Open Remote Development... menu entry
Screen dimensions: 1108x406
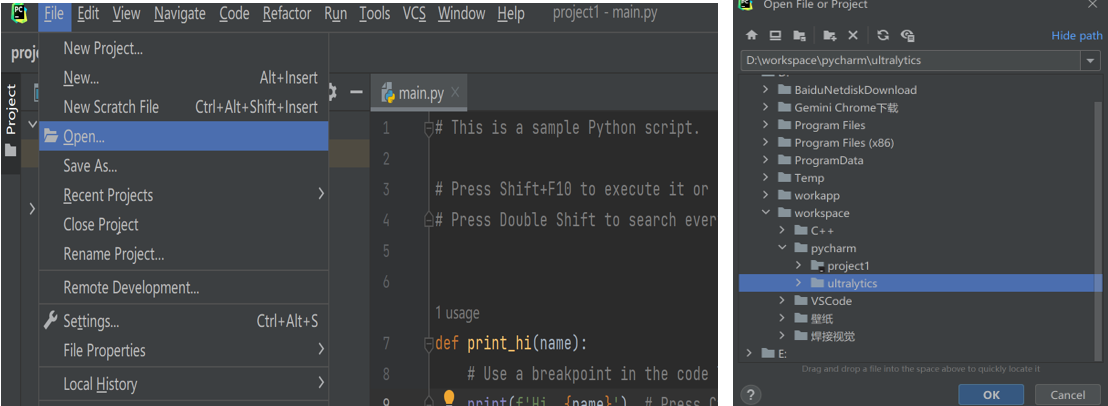tap(184, 287)
